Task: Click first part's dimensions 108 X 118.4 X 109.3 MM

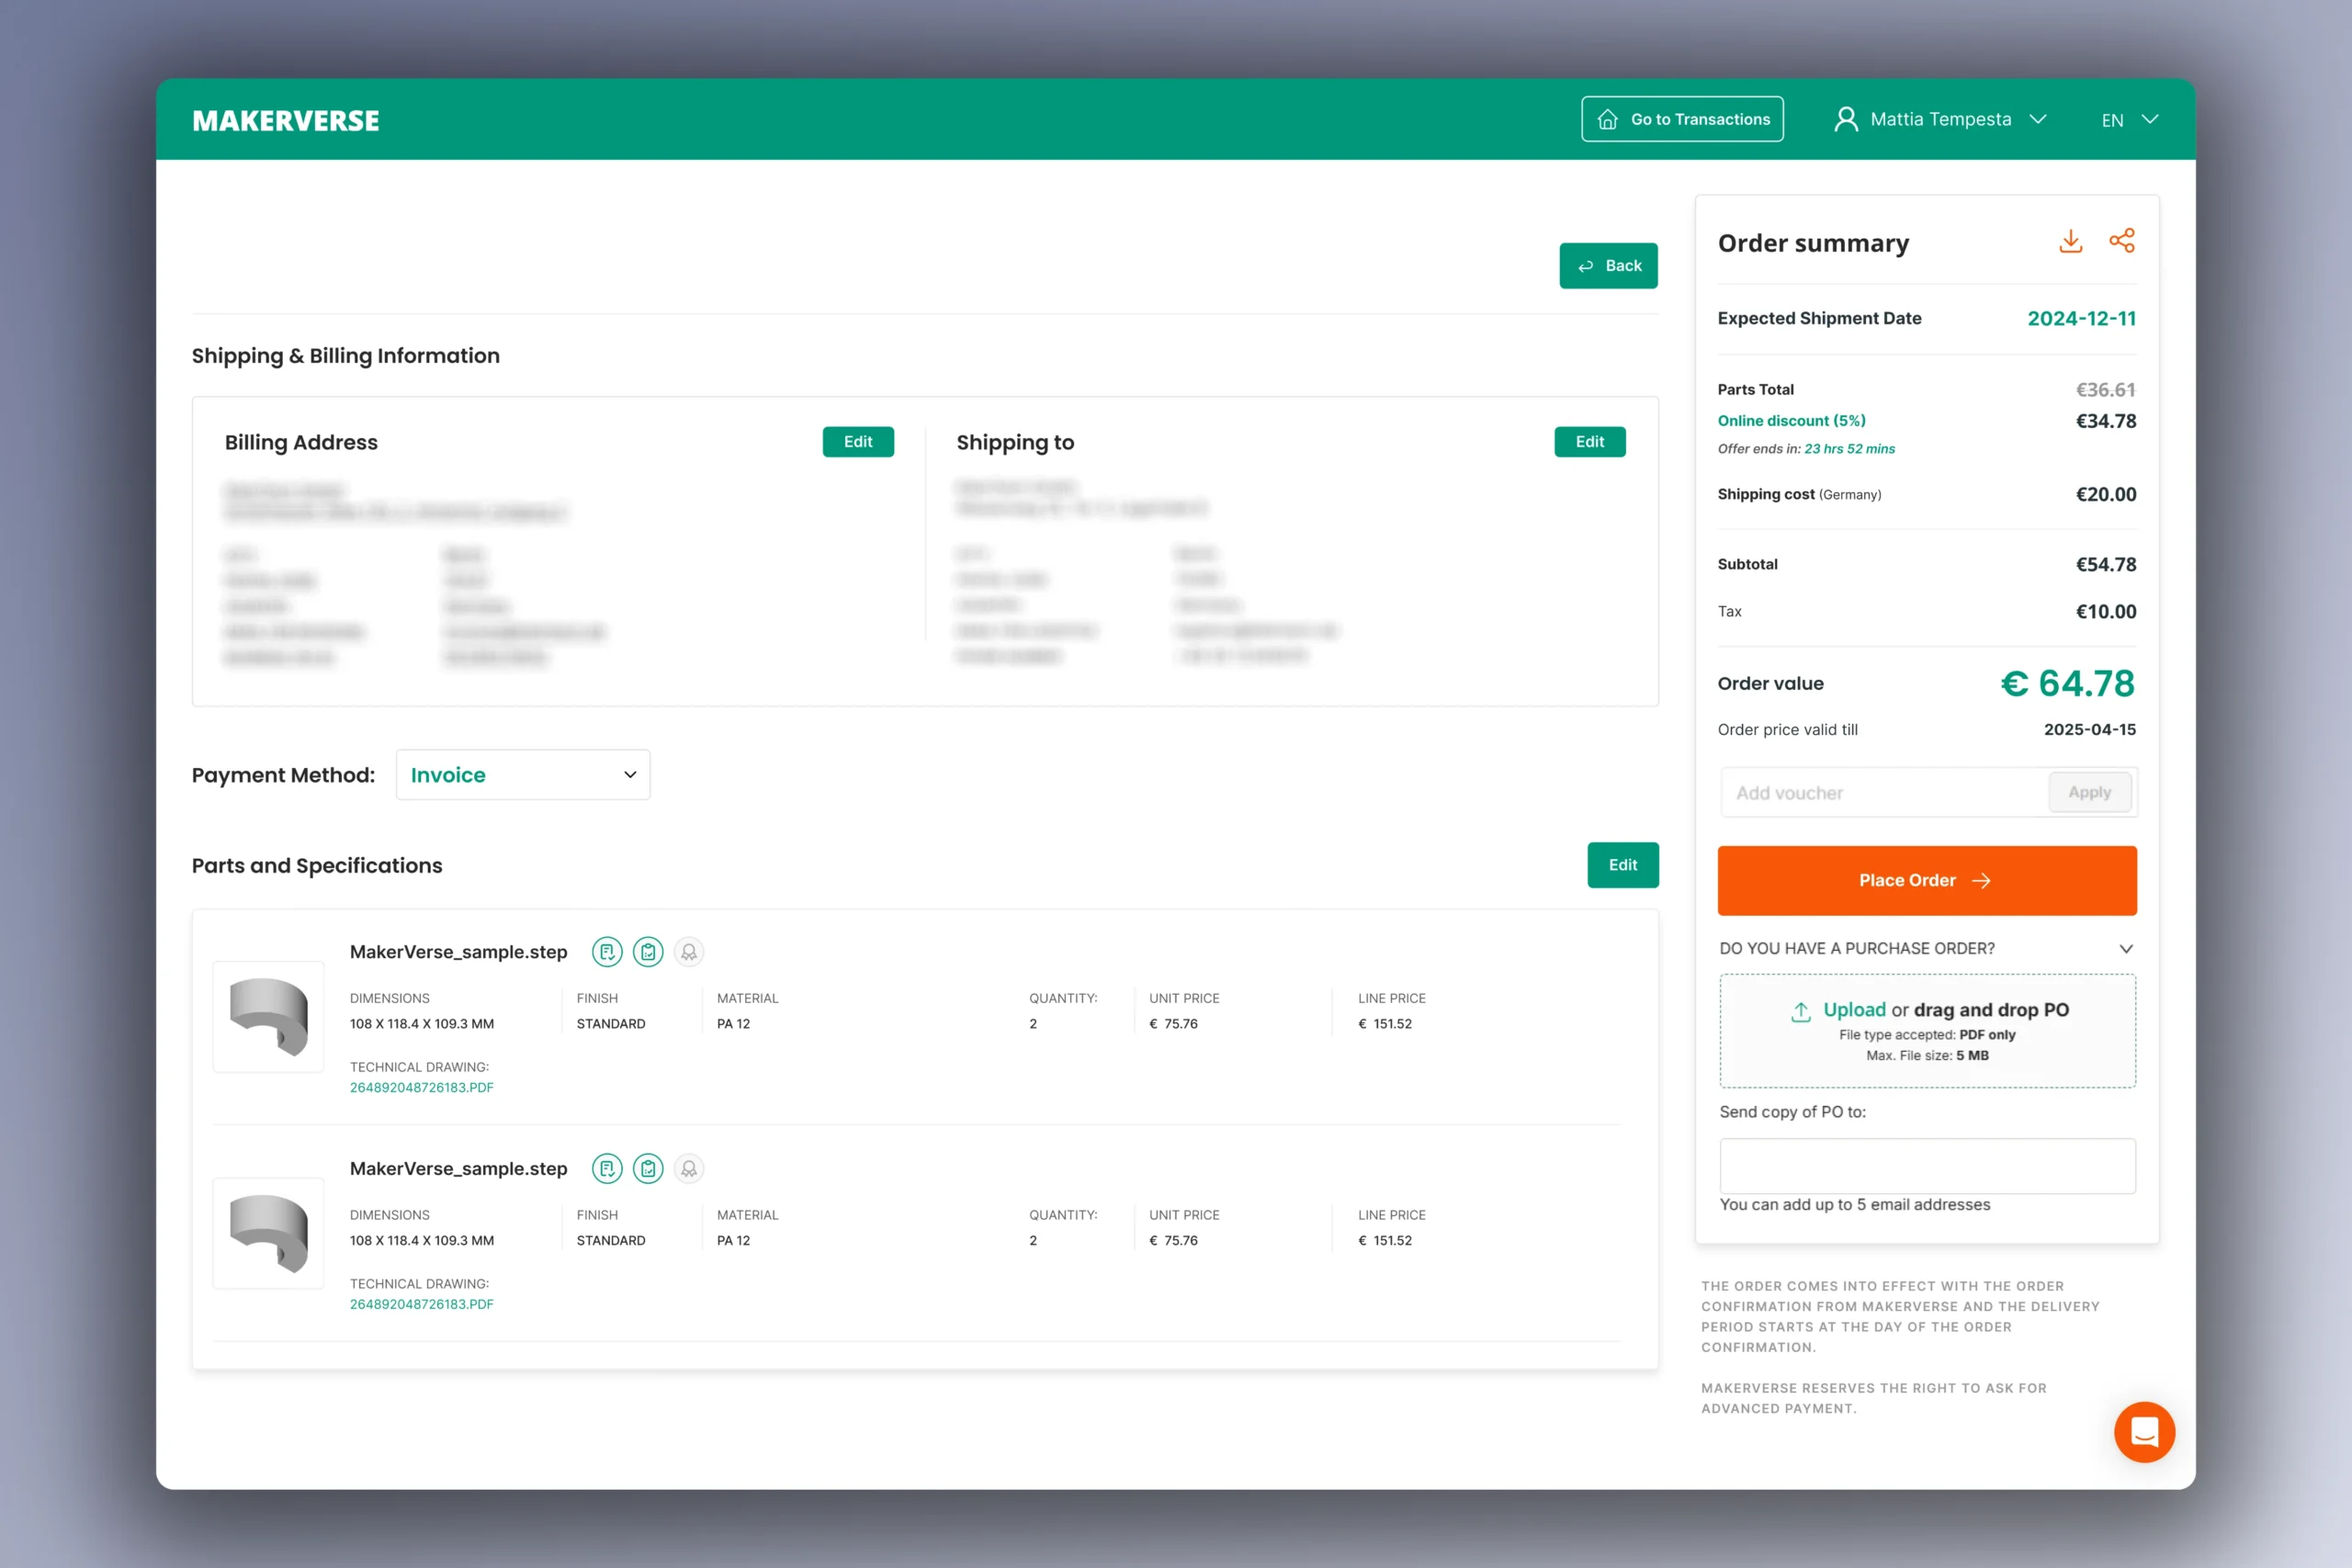Action: click(421, 1024)
